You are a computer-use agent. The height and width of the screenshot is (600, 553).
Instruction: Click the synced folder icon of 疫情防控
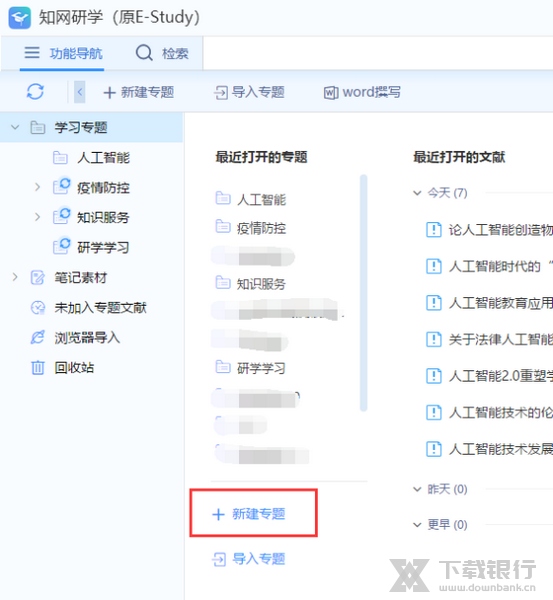62,186
